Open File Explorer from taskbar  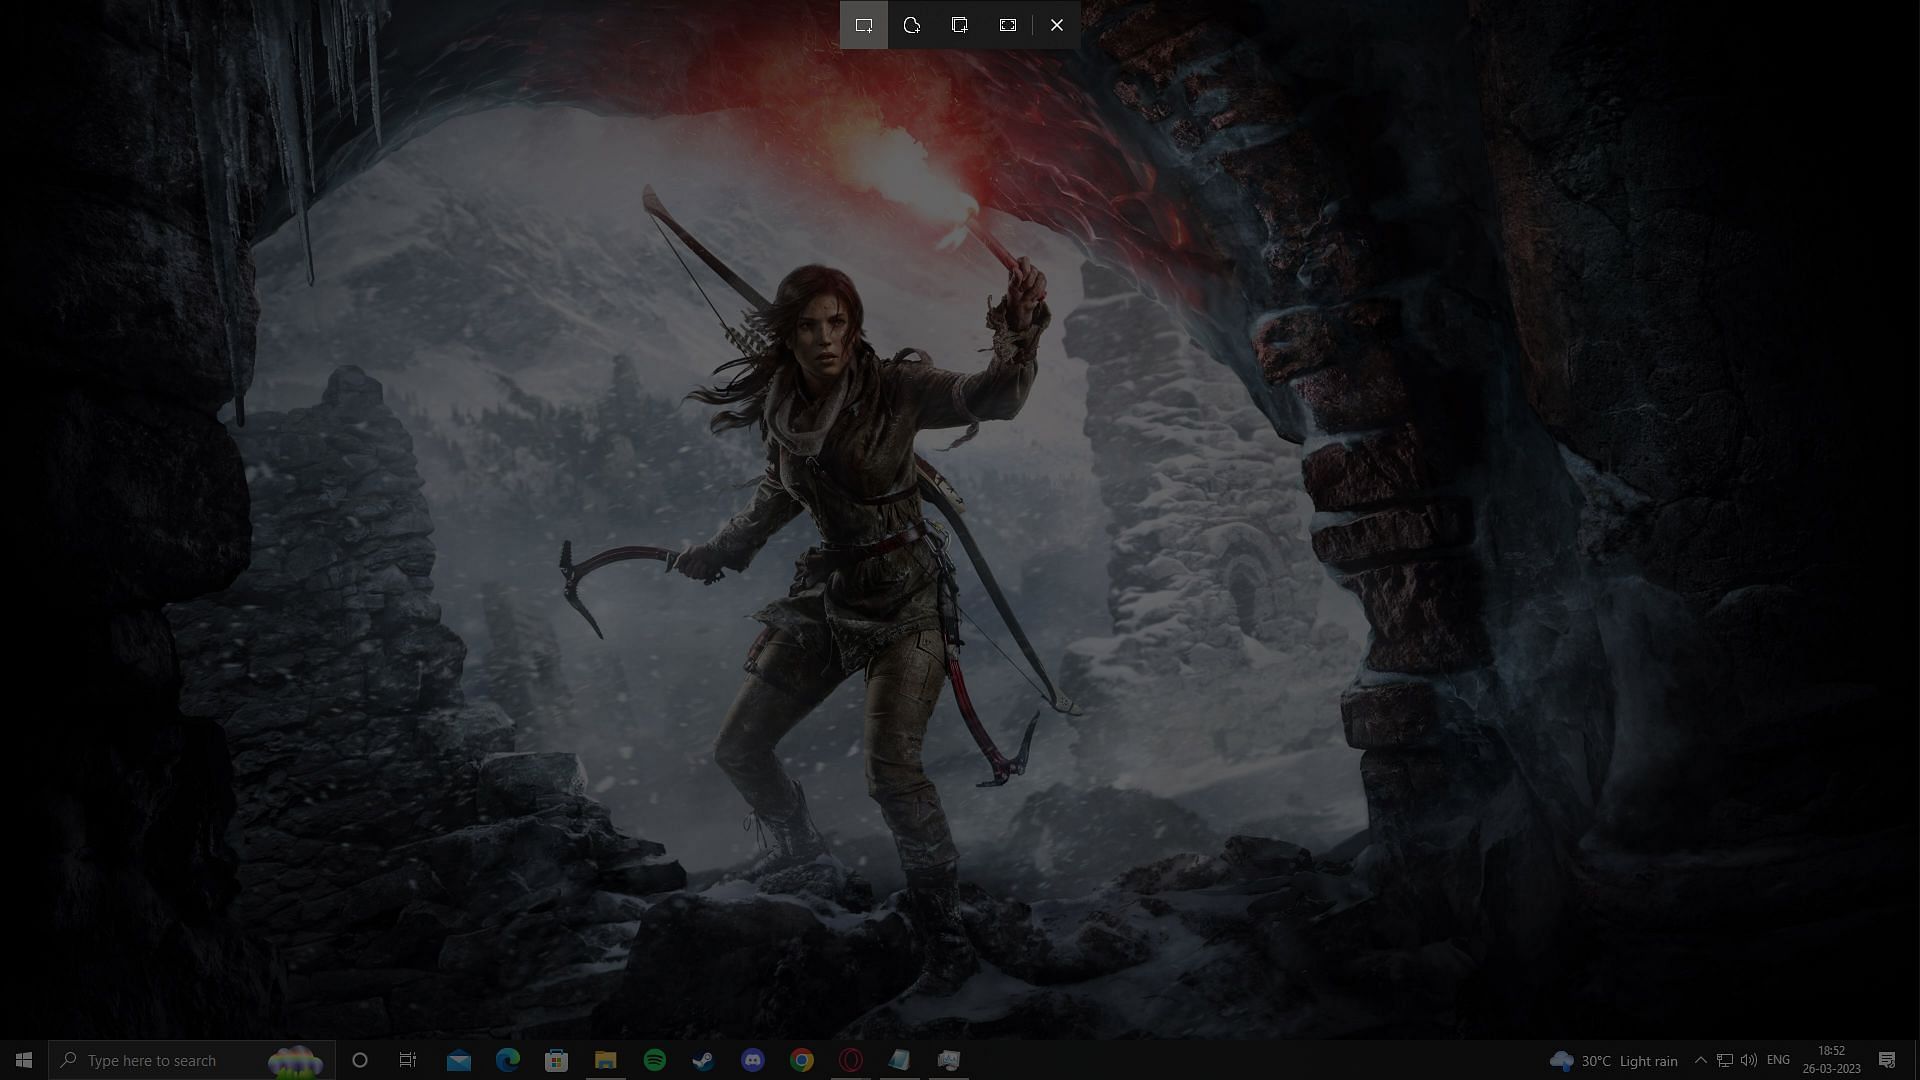[x=606, y=1060]
